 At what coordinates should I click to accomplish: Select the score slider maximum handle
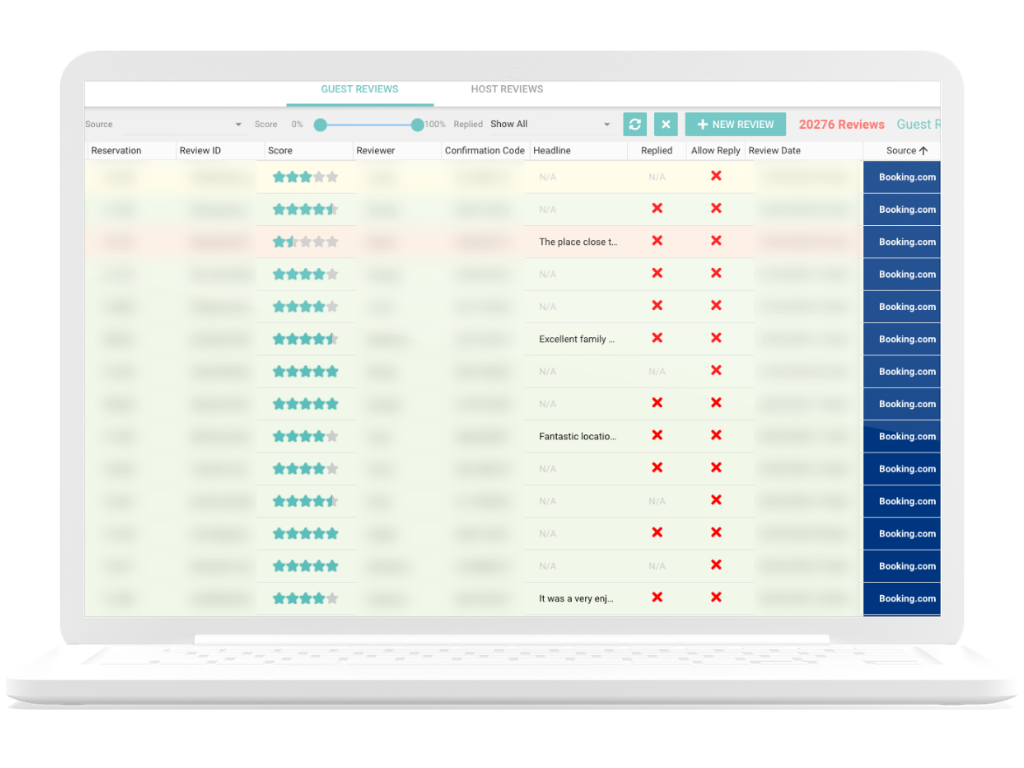(417, 125)
